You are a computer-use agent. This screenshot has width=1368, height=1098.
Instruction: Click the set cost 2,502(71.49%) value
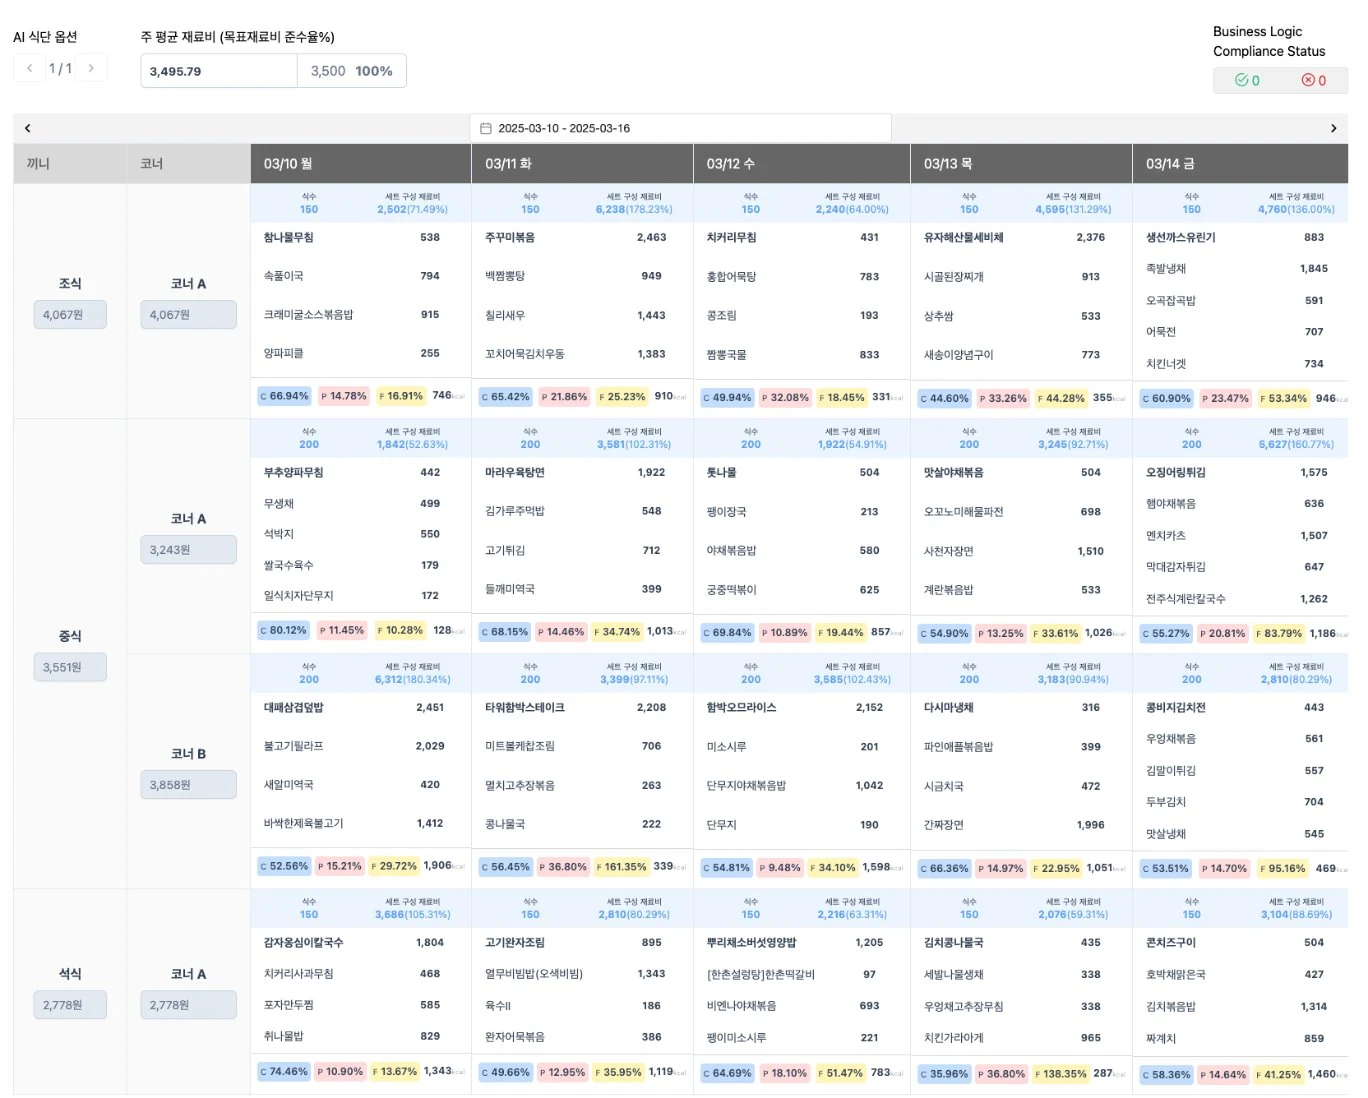click(412, 209)
